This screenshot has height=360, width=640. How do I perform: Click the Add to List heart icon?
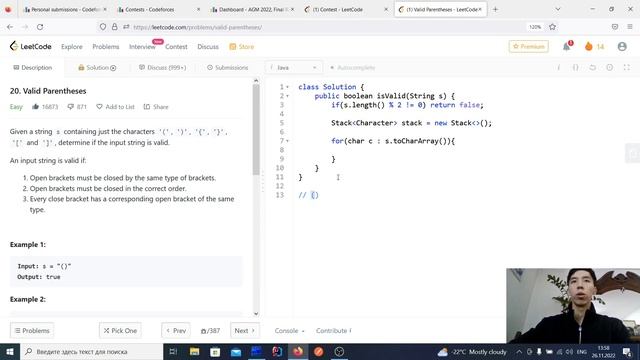pyautogui.click(x=99, y=107)
